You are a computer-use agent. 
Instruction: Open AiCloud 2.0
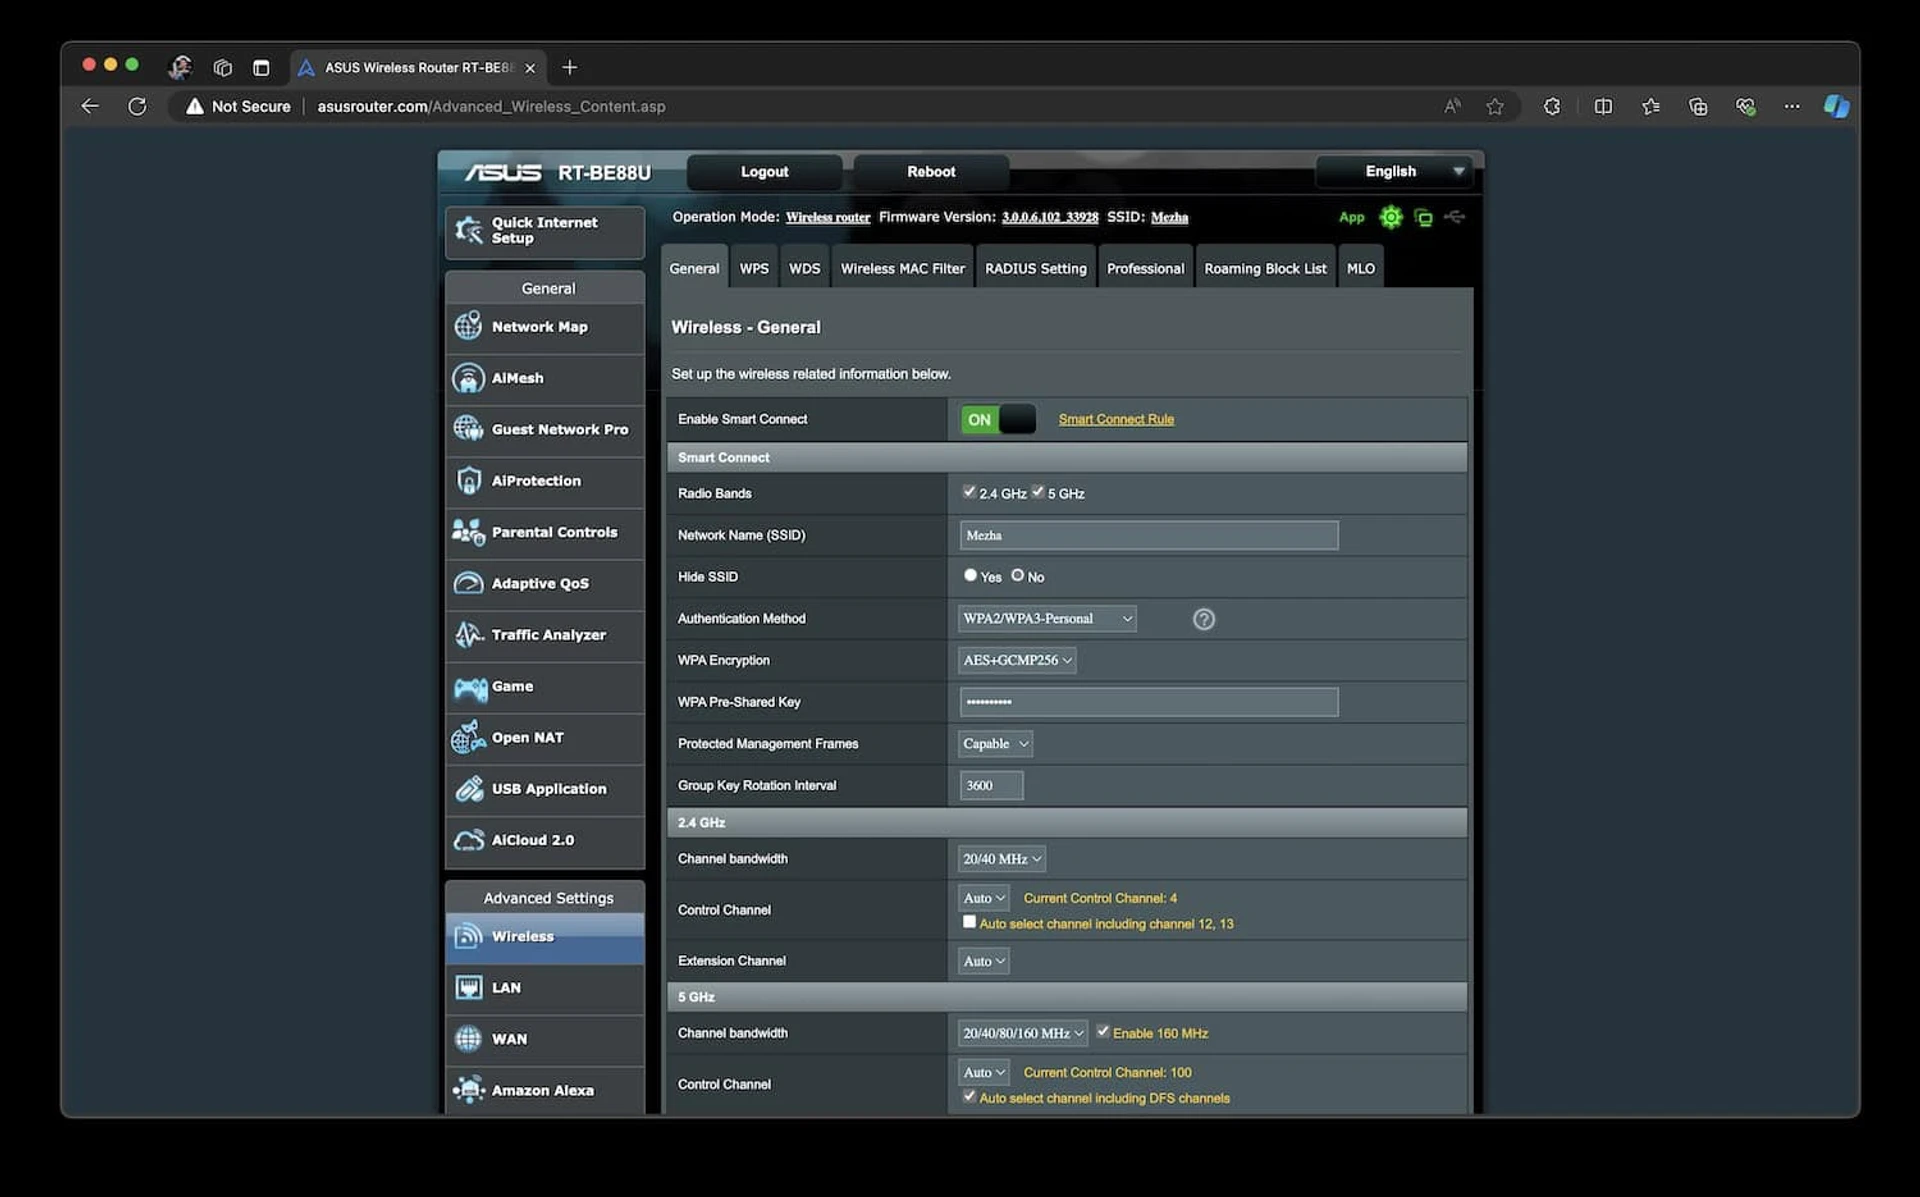545,840
